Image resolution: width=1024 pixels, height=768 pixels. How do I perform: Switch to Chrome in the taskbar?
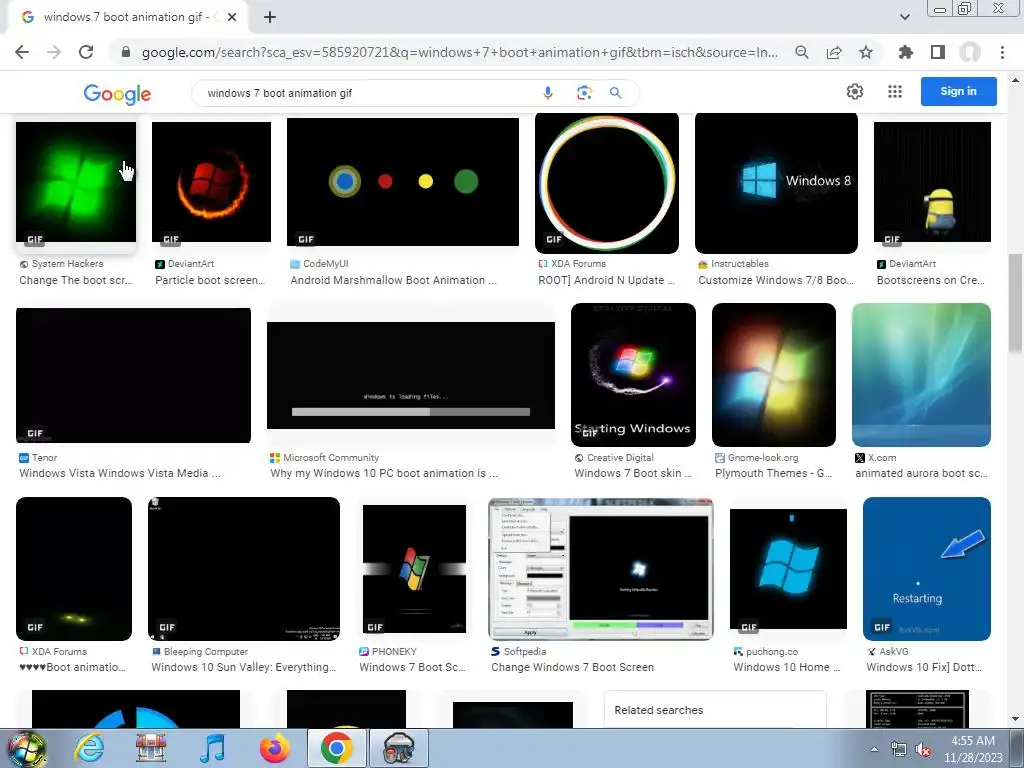[336, 748]
